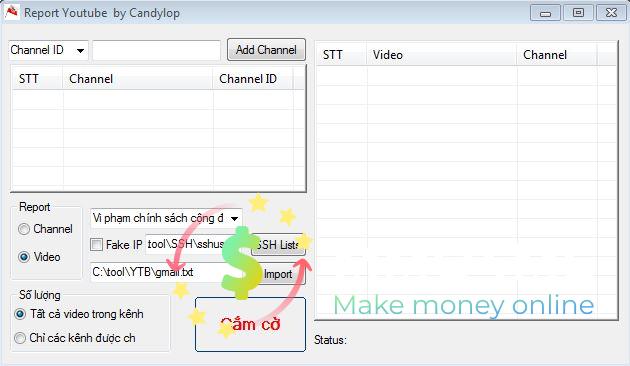Click Channel ID column header in left table

click(253, 79)
